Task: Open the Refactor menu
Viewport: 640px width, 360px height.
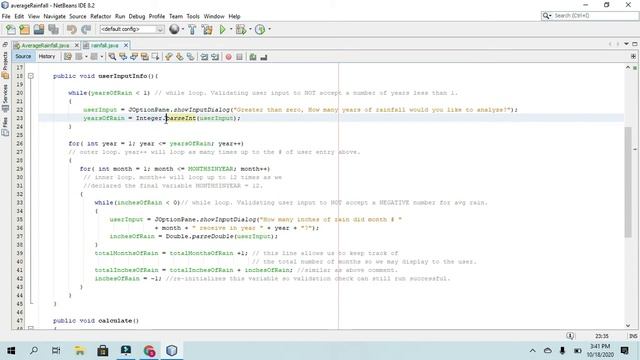Action: tap(100, 16)
